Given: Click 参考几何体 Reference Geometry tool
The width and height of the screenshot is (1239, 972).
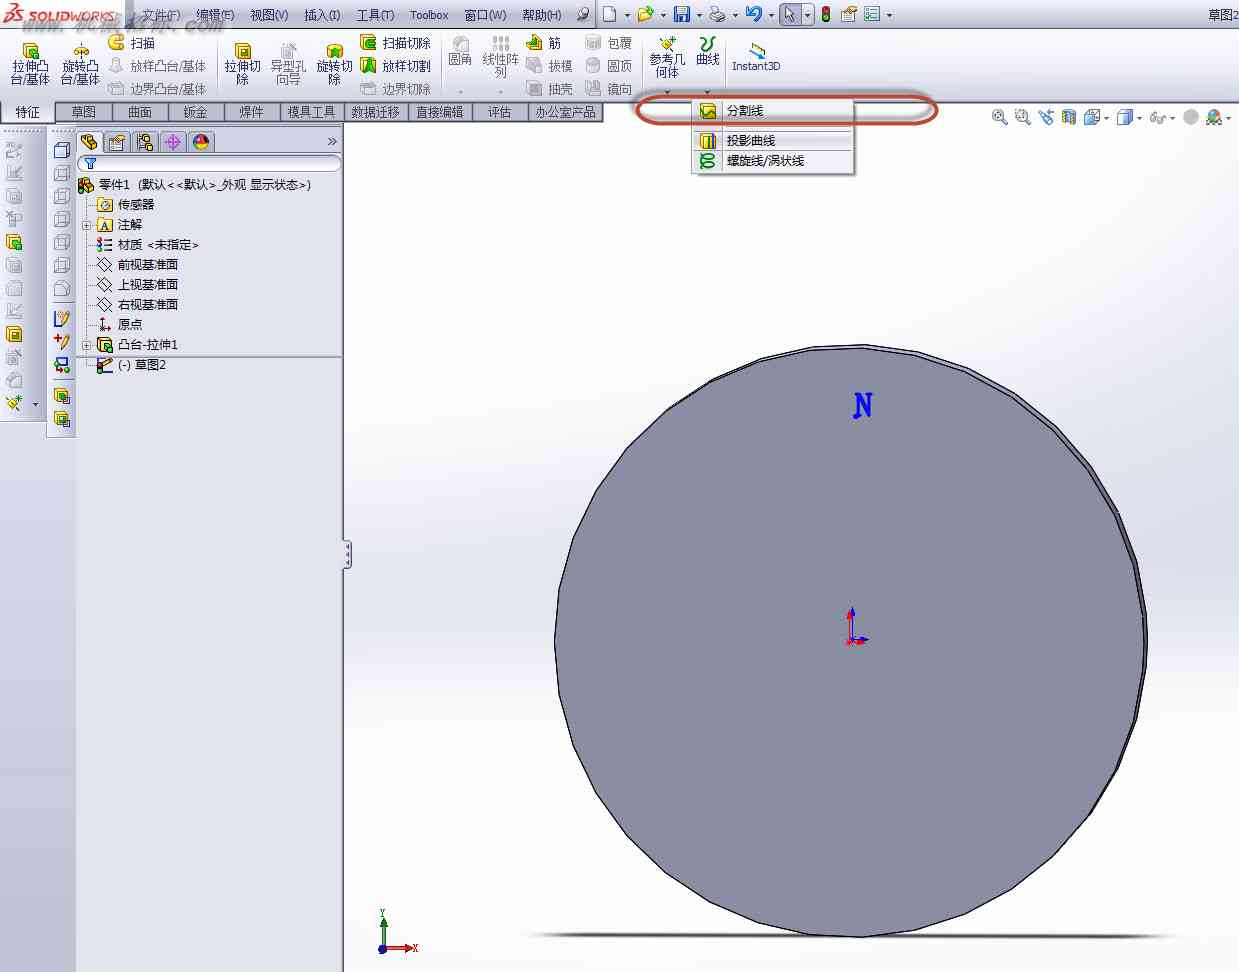Looking at the screenshot, I should [667, 58].
